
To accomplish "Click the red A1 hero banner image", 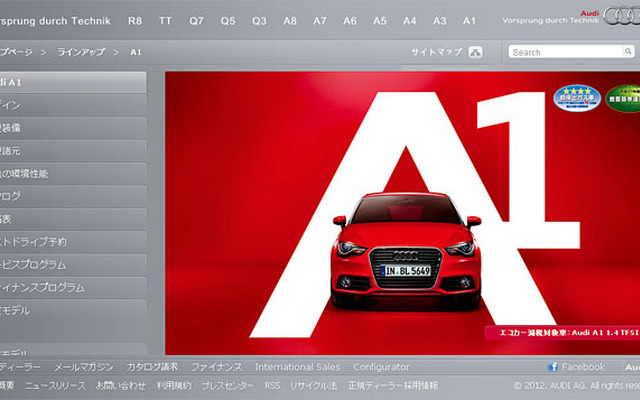I will 402,213.
